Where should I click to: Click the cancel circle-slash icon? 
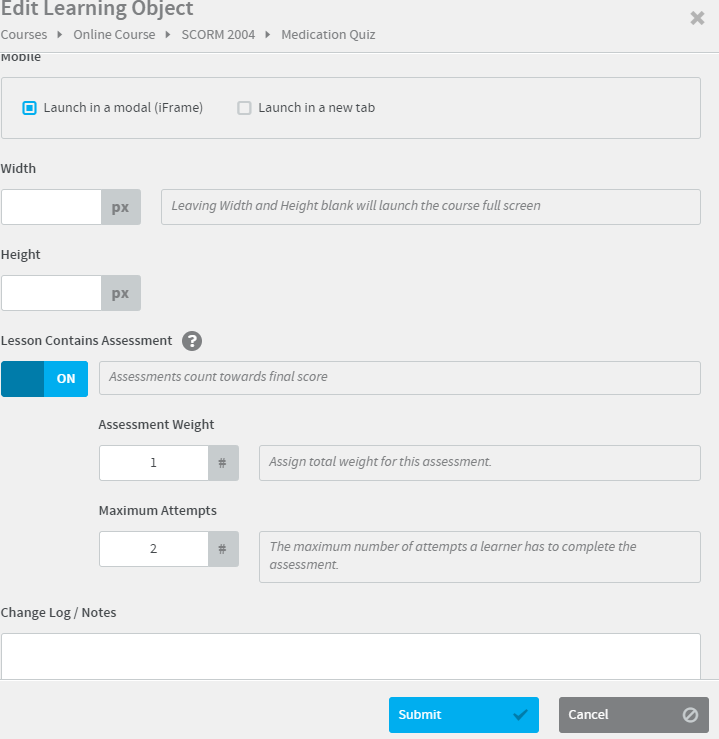click(x=690, y=715)
